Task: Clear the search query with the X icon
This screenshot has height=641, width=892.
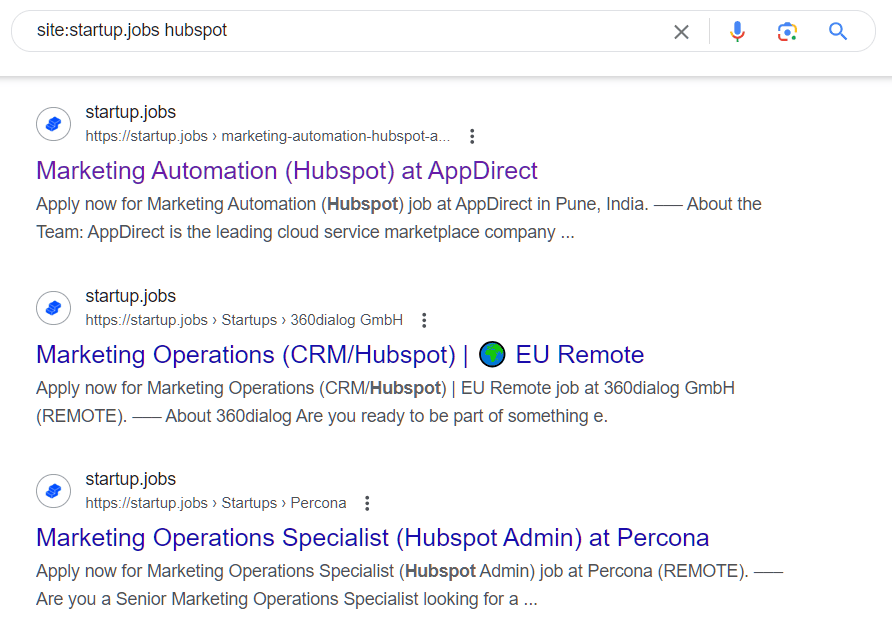Action: click(x=681, y=32)
